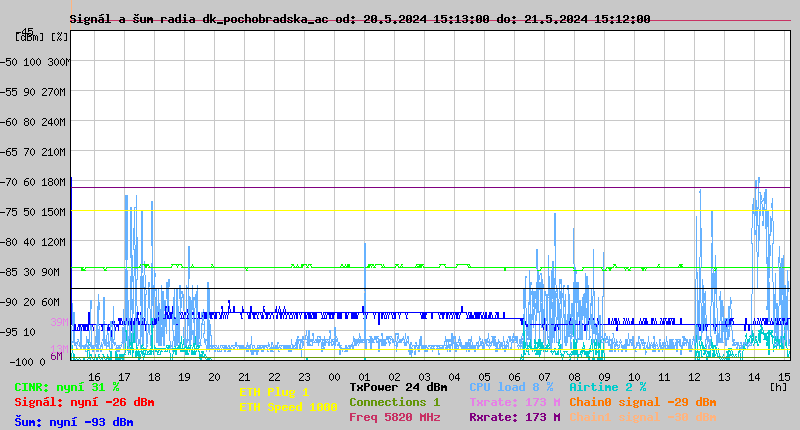Select the ETH Plug legend text
This screenshot has height=430, width=800.
pyautogui.click(x=274, y=392)
